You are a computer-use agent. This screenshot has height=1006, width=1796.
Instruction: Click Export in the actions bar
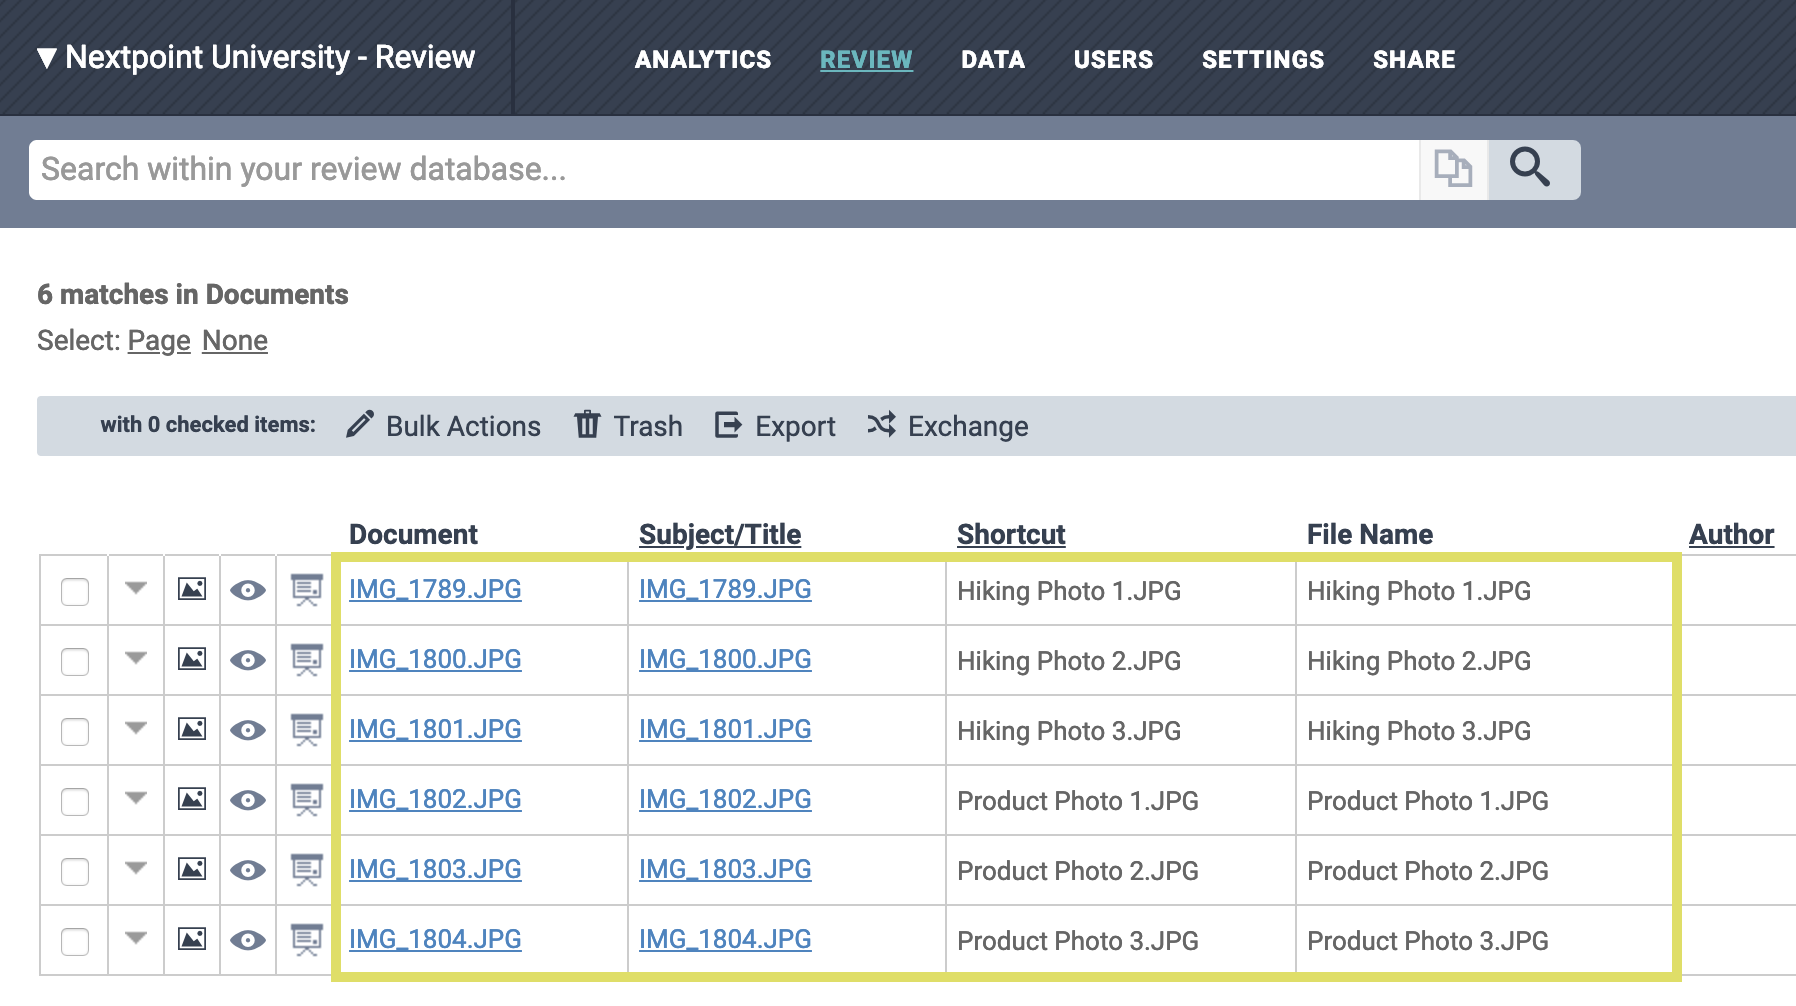[775, 426]
